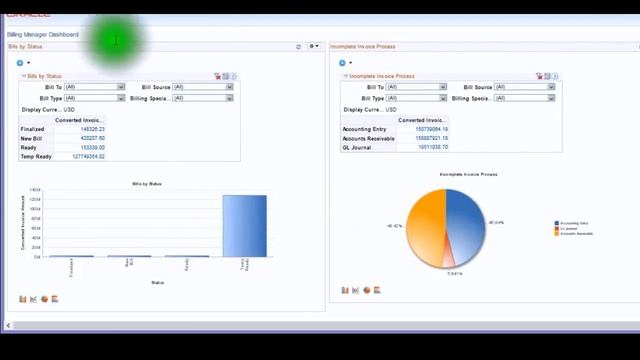Click the blue Accounting Entry pie slice
640x360 pixels.
point(465,224)
